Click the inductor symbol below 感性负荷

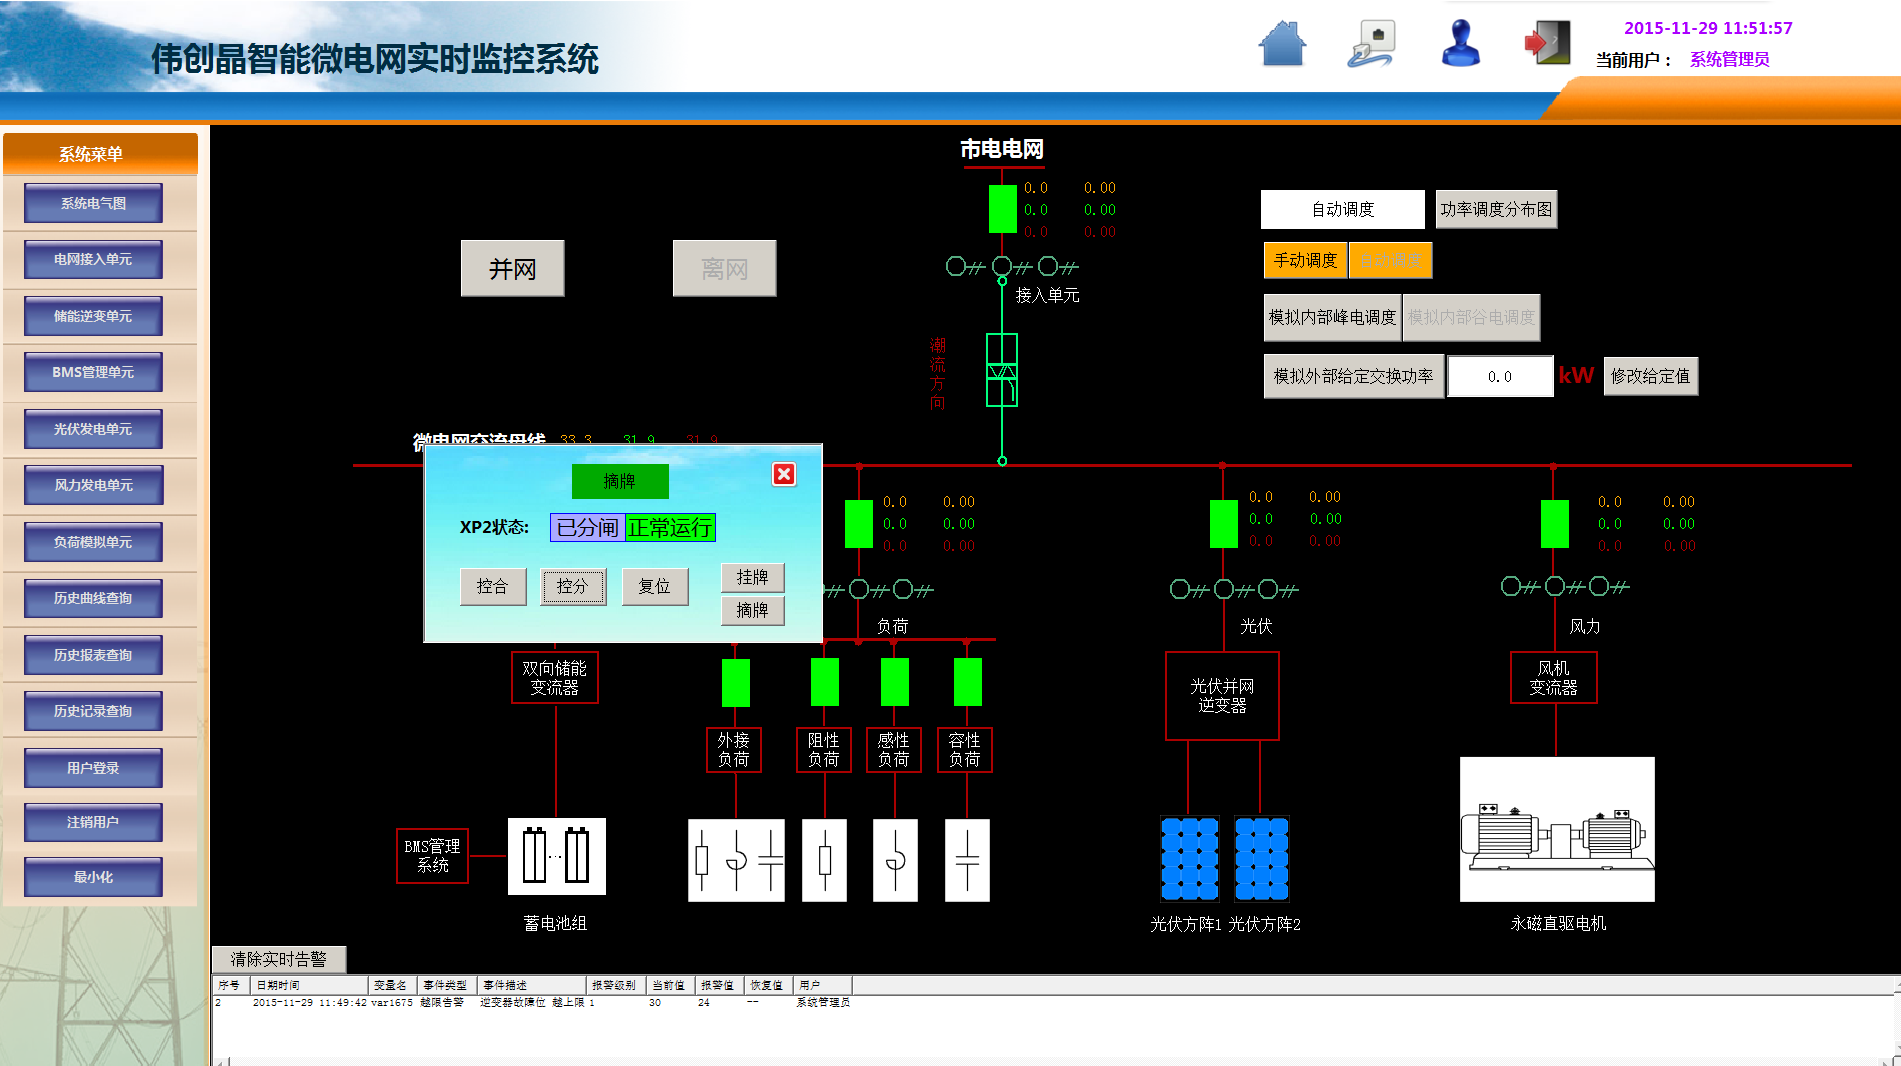(895, 860)
